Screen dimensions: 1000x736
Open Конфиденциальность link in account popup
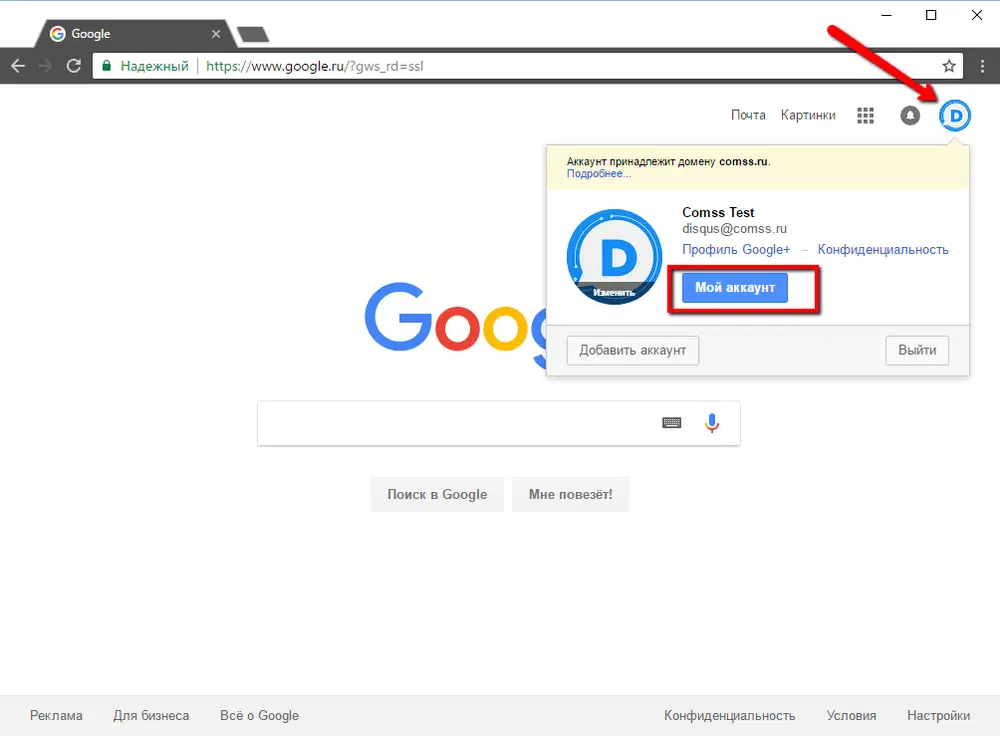click(883, 249)
